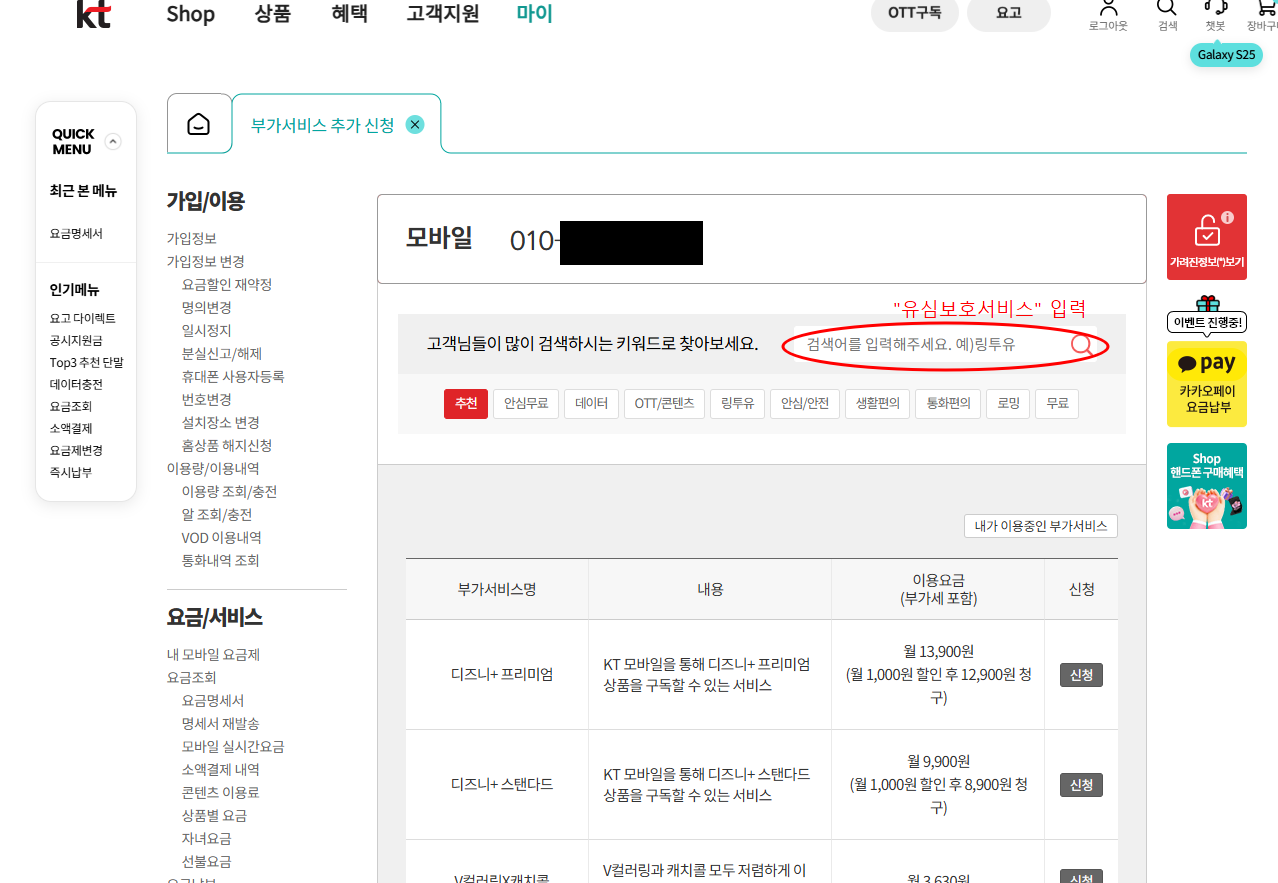Viewport: 1278px width, 883px height.
Task: Open 모바일 실시간요금 sidebar link
Action: coord(233,747)
